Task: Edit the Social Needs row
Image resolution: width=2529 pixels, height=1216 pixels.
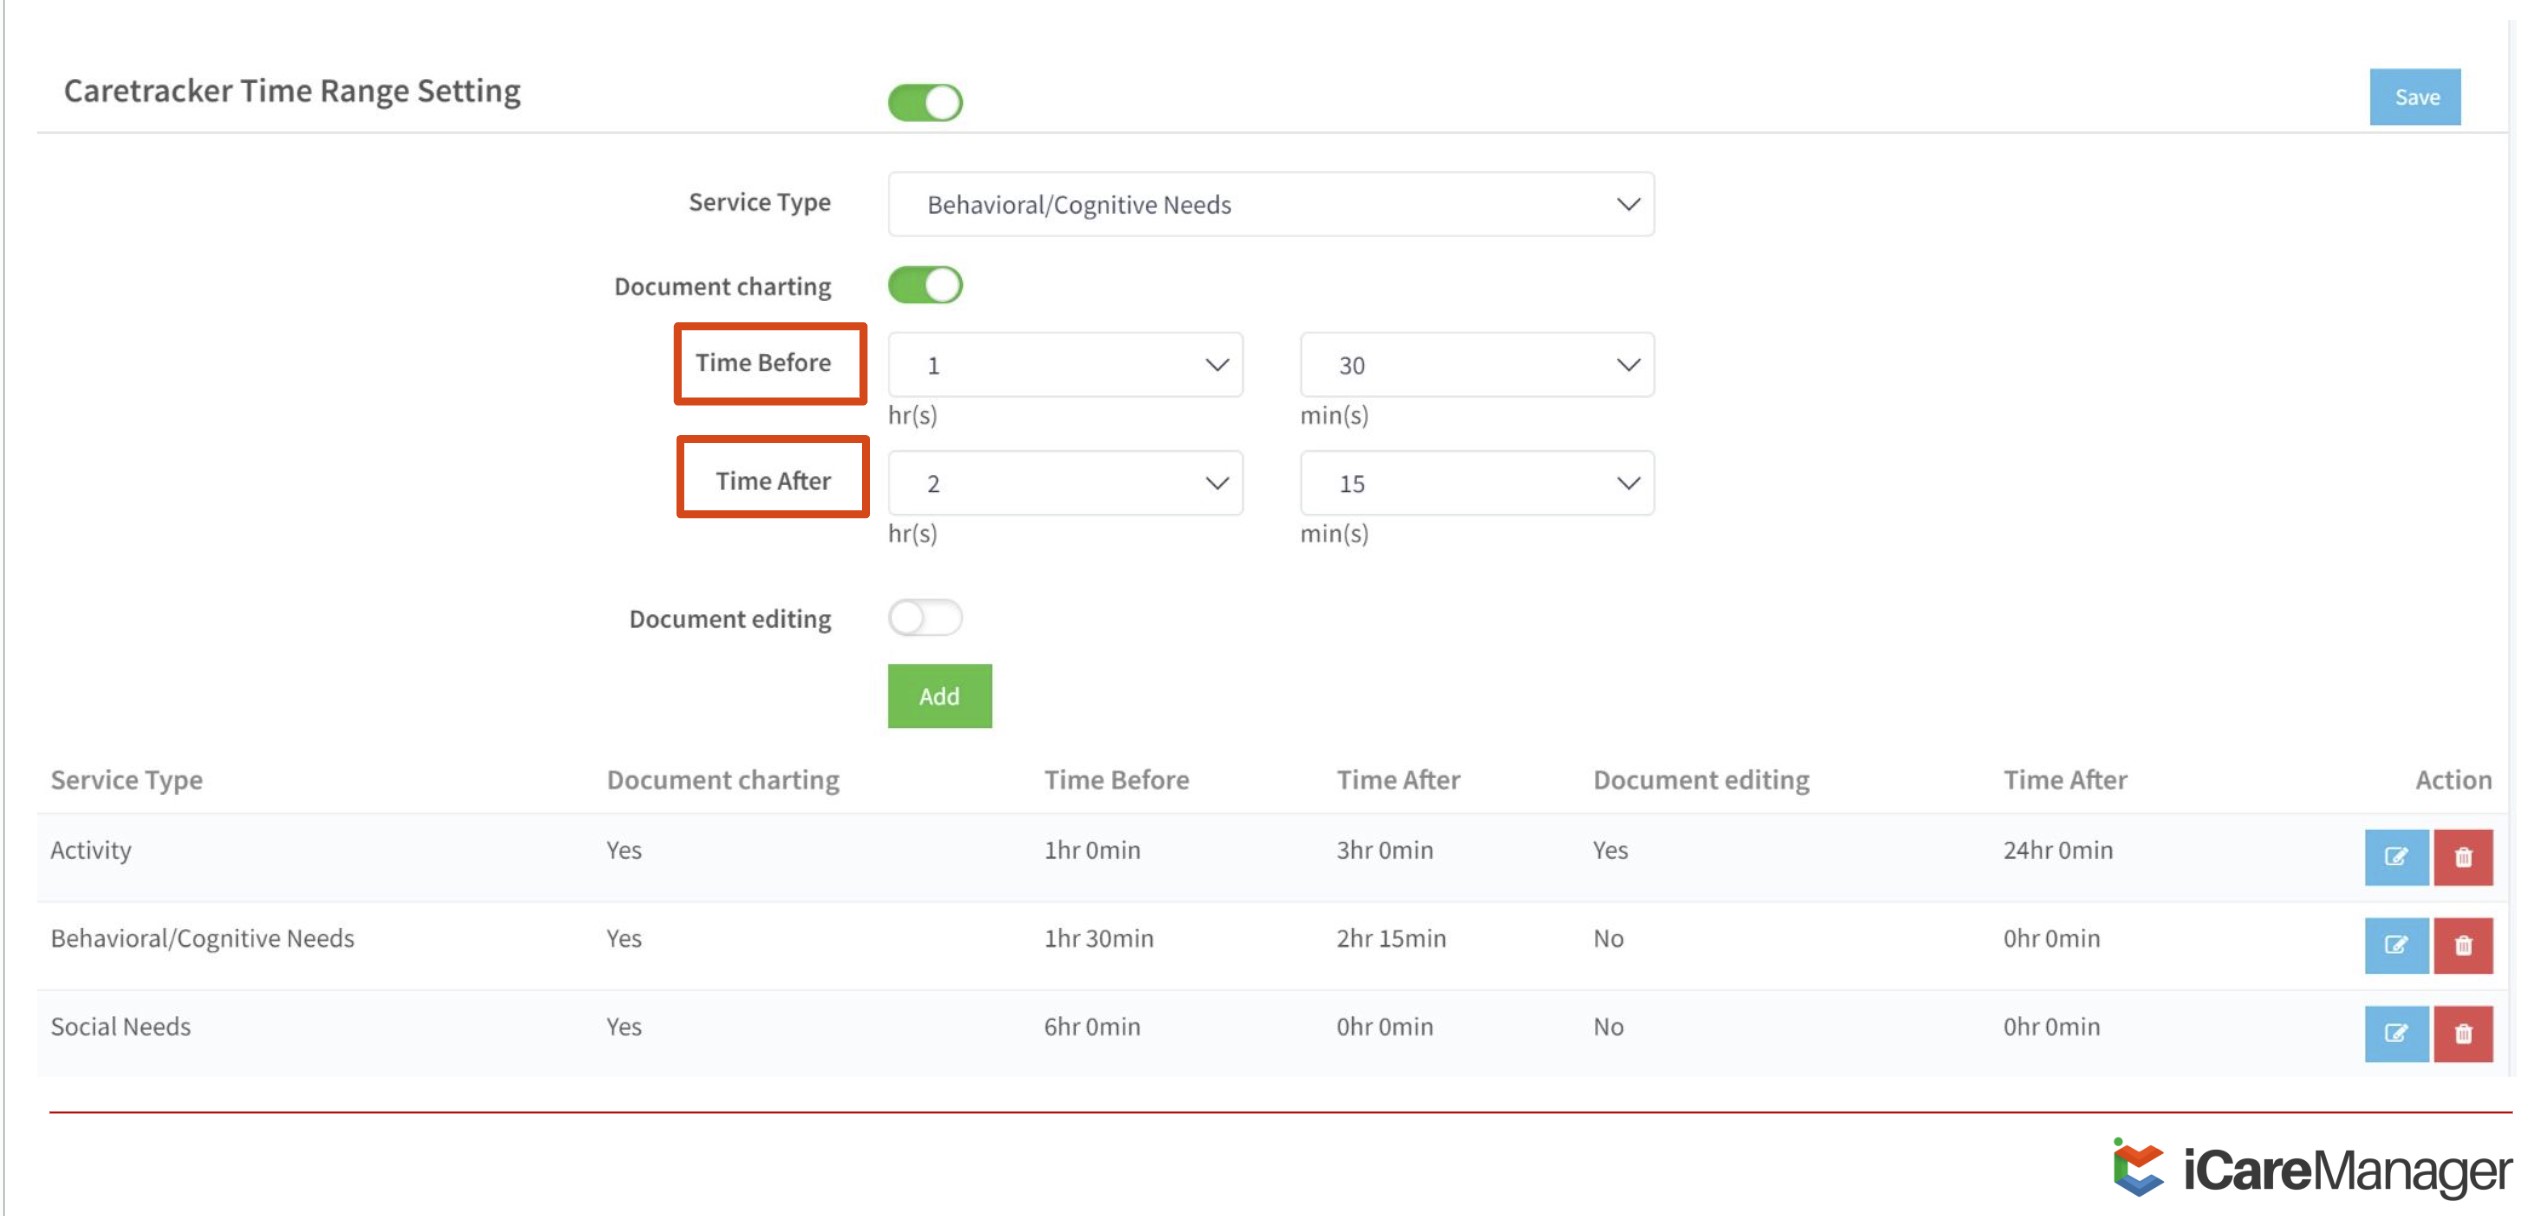Action: (x=2396, y=1033)
